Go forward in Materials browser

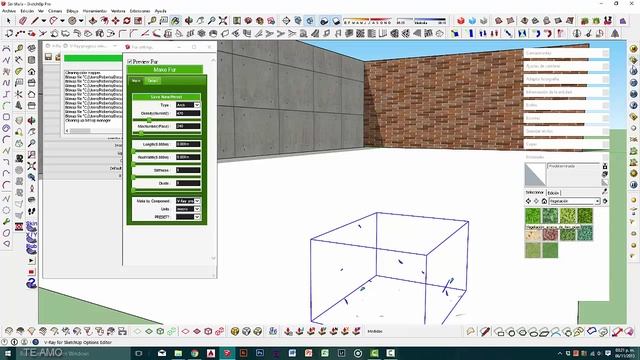coord(536,201)
